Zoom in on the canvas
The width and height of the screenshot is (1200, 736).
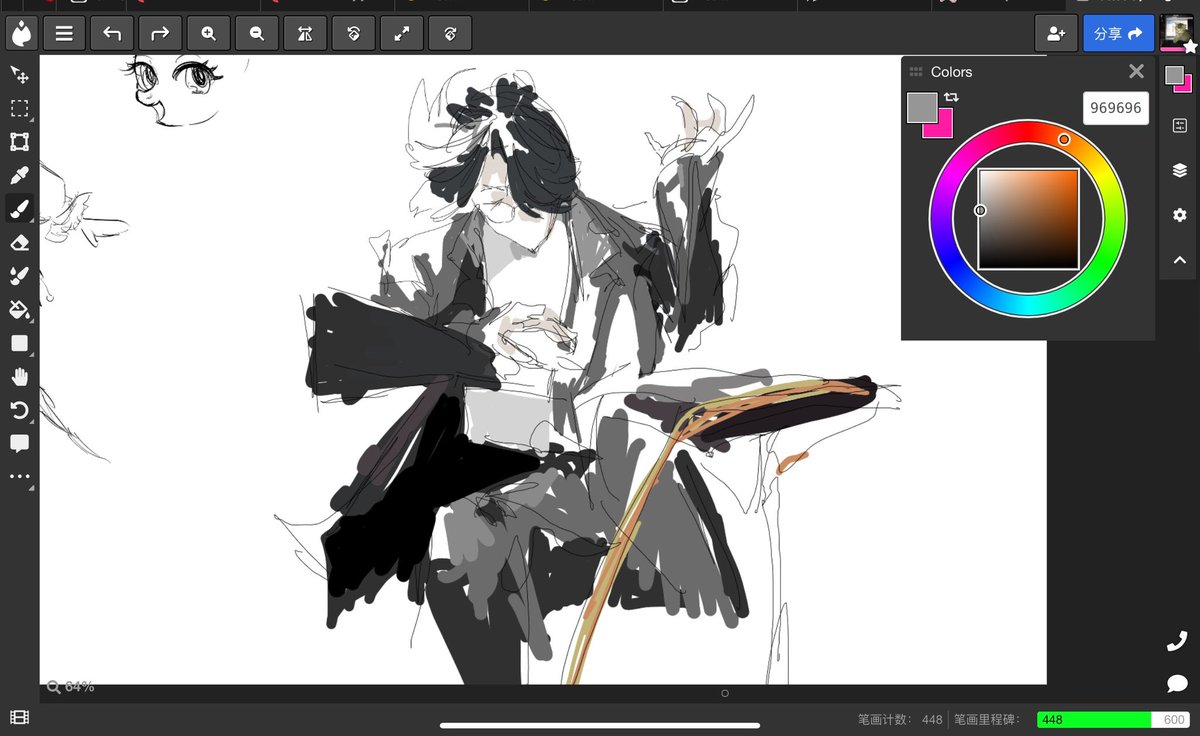[x=208, y=33]
